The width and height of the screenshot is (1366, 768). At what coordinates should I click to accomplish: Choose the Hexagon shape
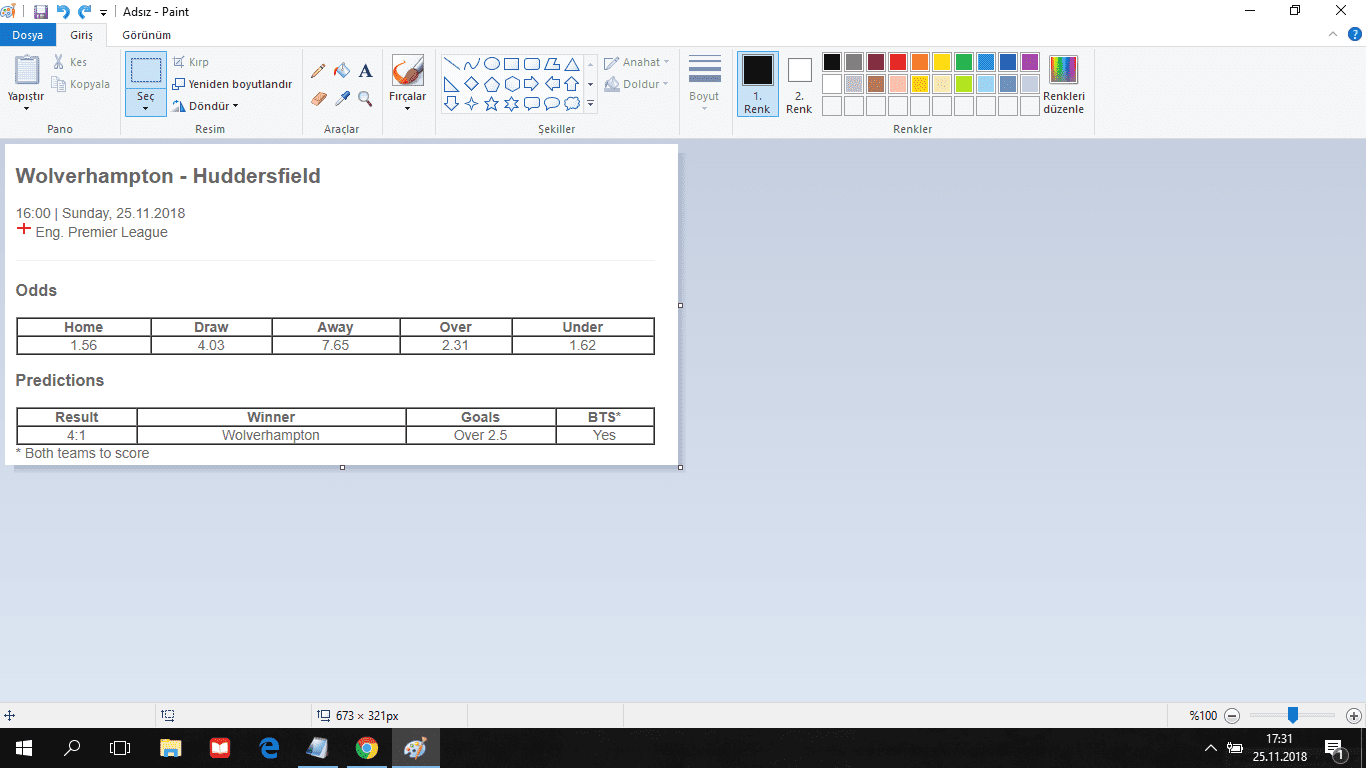(x=512, y=84)
